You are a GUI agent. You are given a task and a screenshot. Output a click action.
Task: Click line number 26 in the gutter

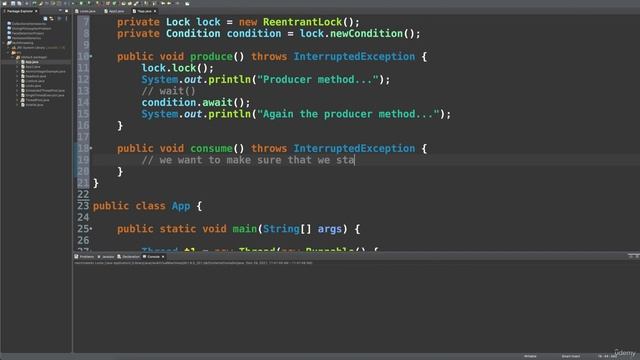coord(83,240)
